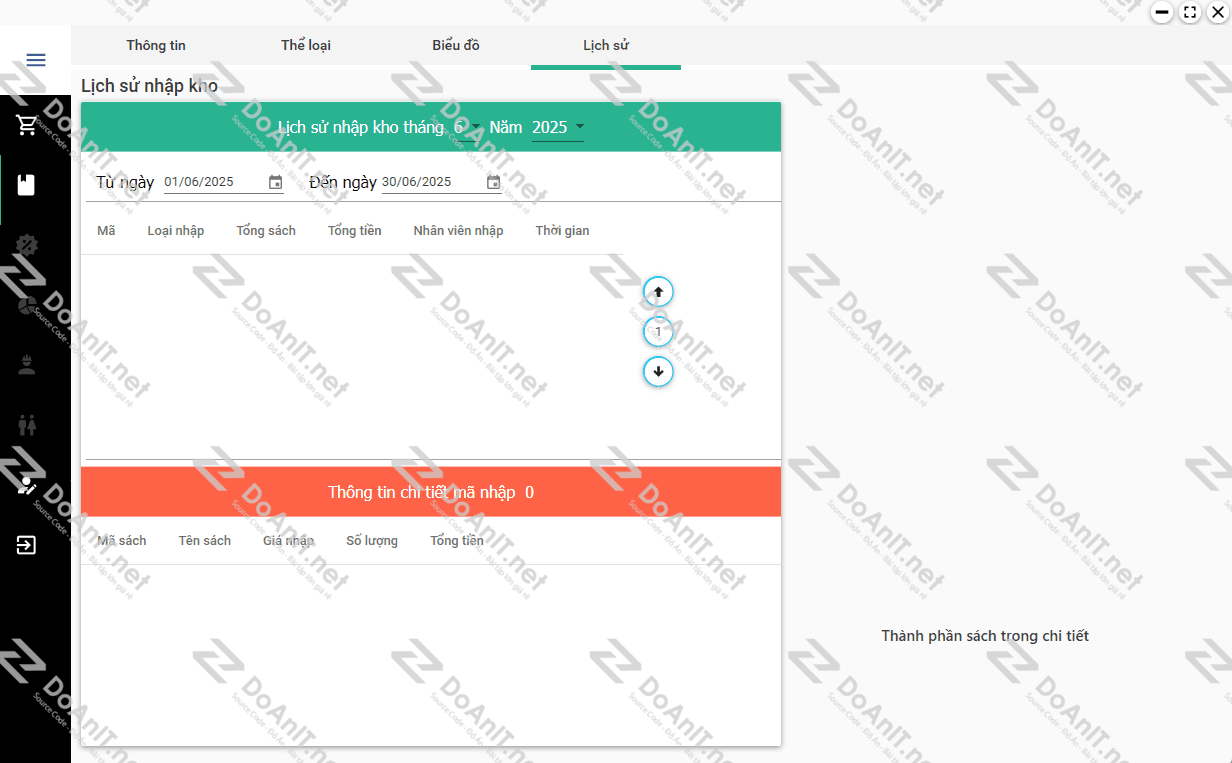Select the book icon in sidebar

(27, 185)
